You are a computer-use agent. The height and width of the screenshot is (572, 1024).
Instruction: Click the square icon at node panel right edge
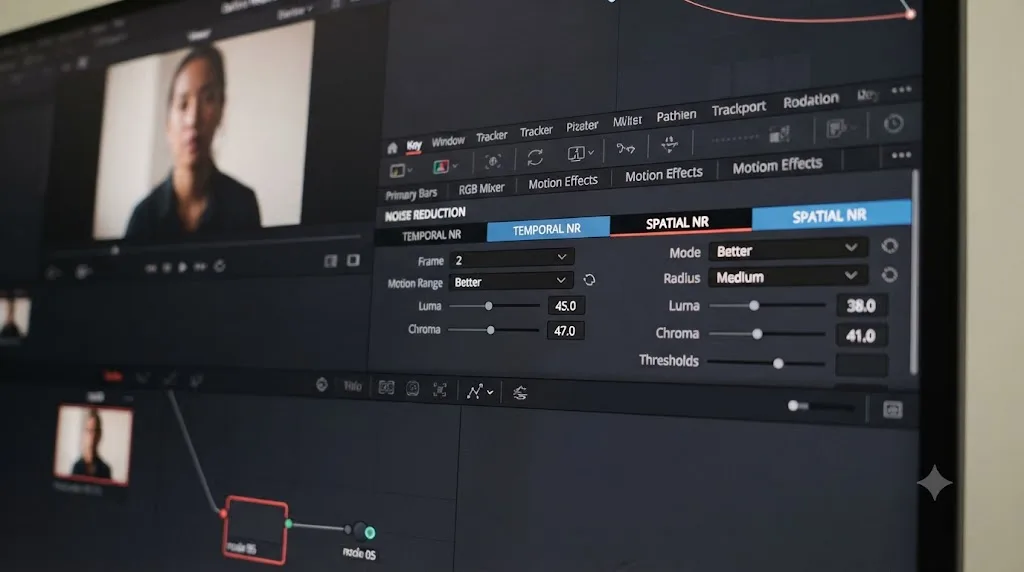click(x=893, y=409)
